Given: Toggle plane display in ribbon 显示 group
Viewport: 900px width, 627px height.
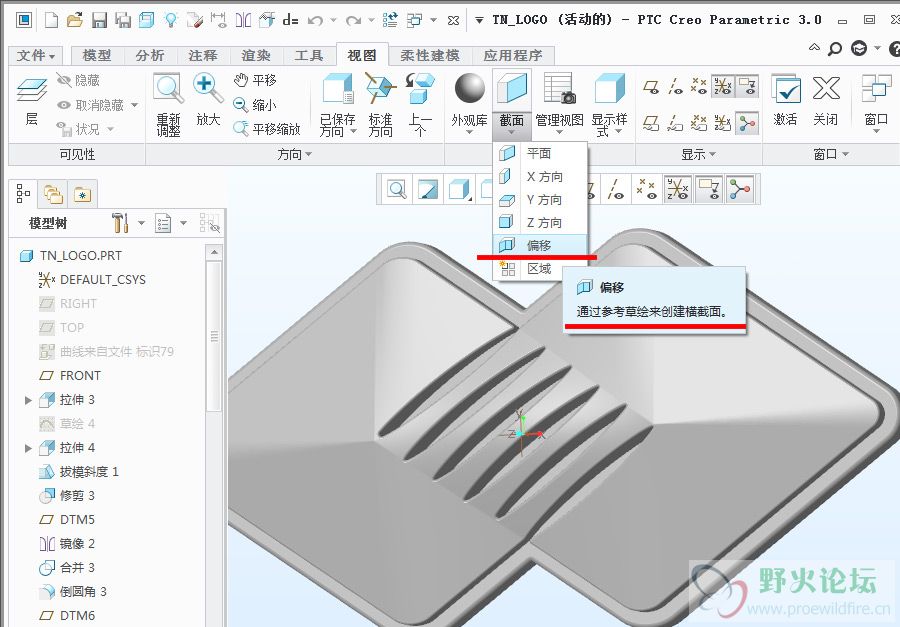Looking at the screenshot, I should click(651, 87).
